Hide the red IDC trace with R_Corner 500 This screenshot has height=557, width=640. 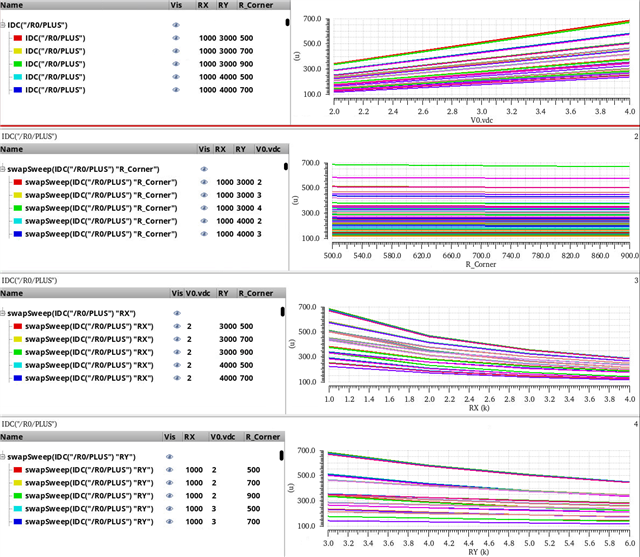coord(176,37)
